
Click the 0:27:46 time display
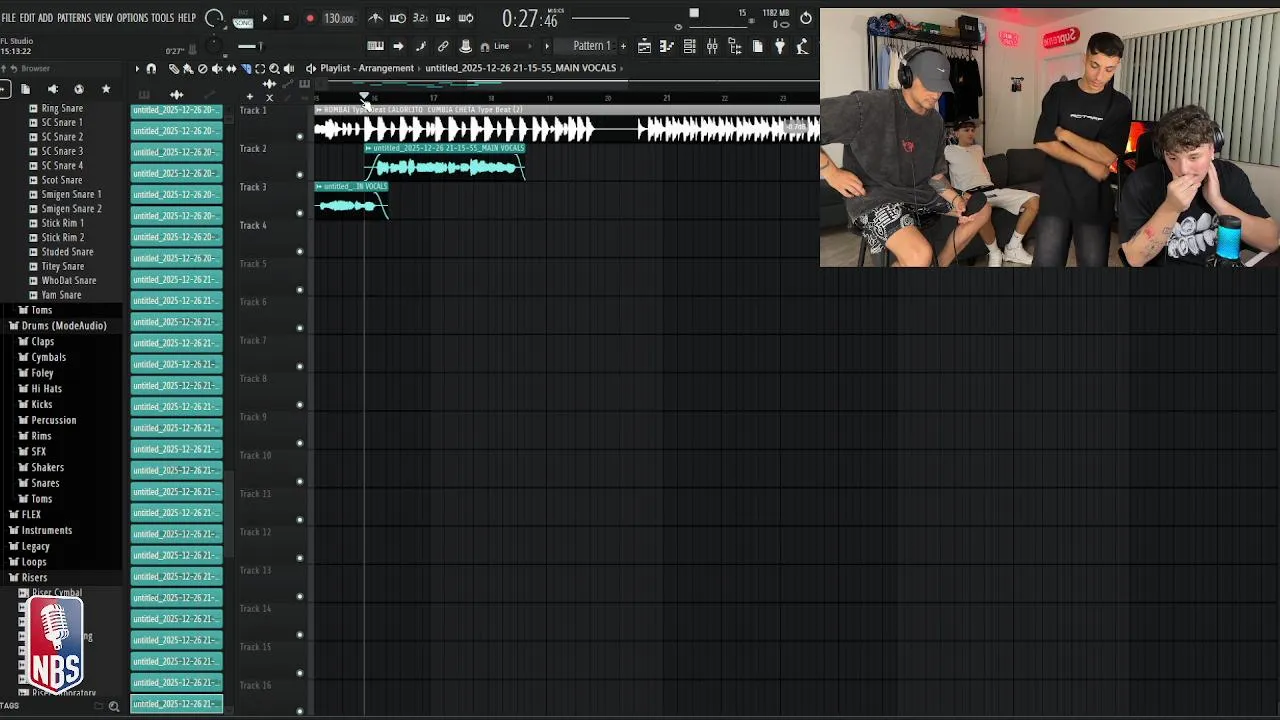point(530,19)
